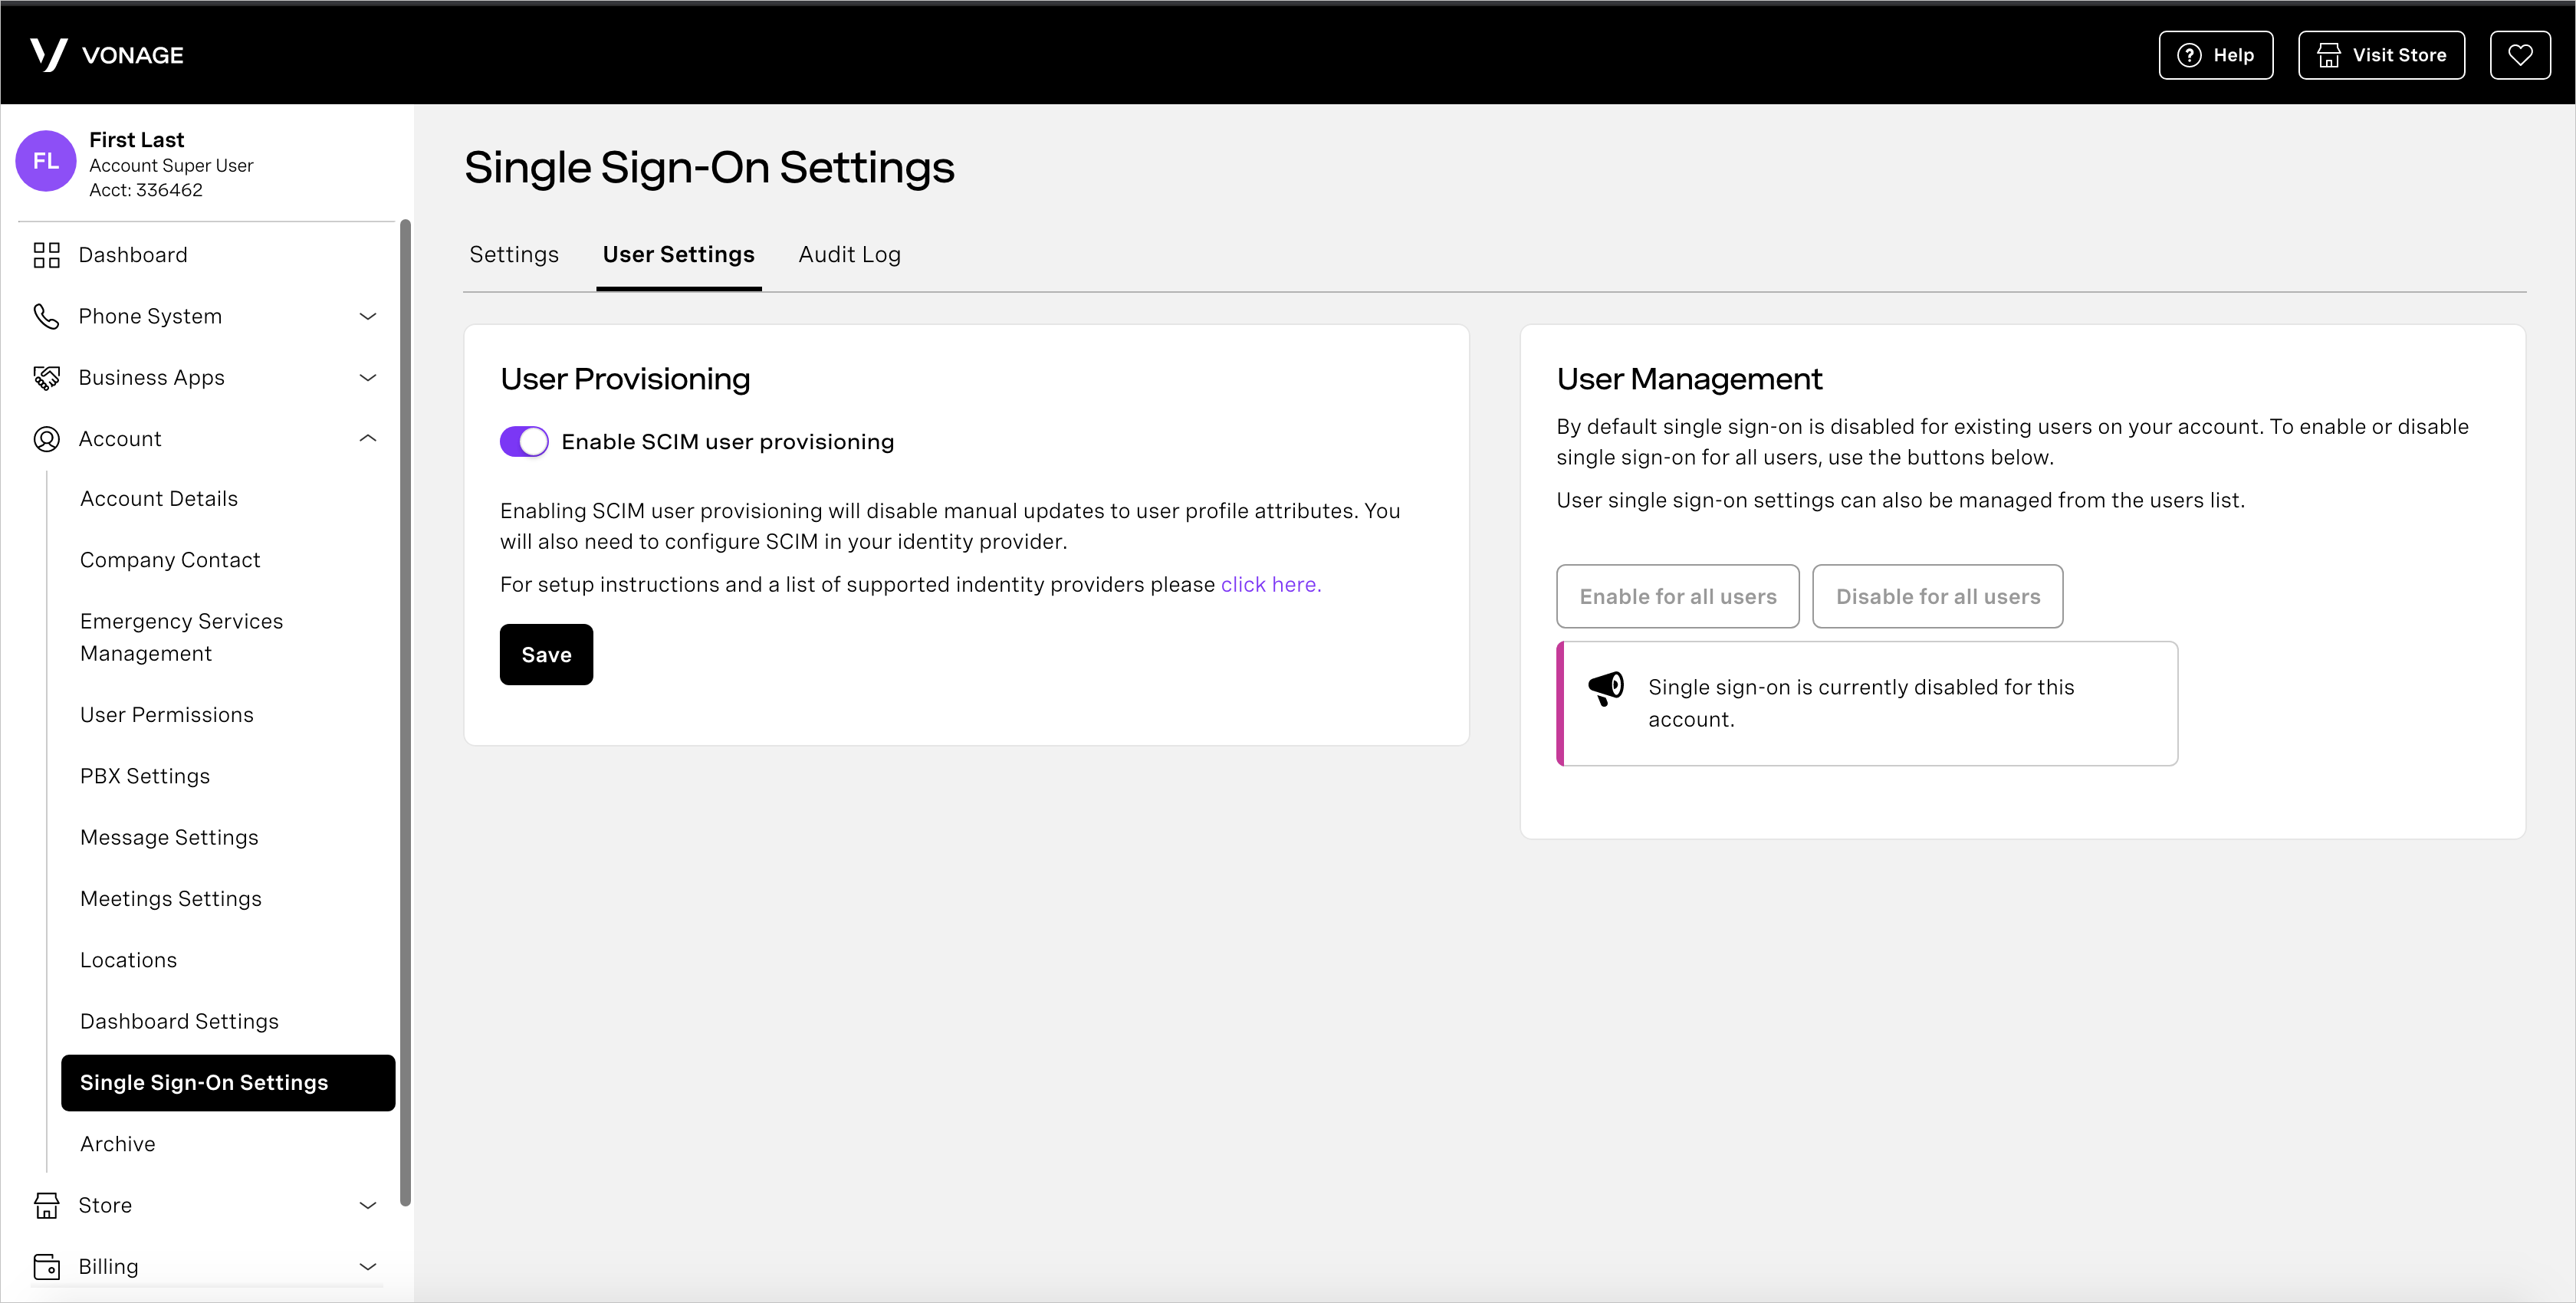The height and width of the screenshot is (1303, 2576).
Task: Click the click here setup link
Action: [x=1268, y=583]
